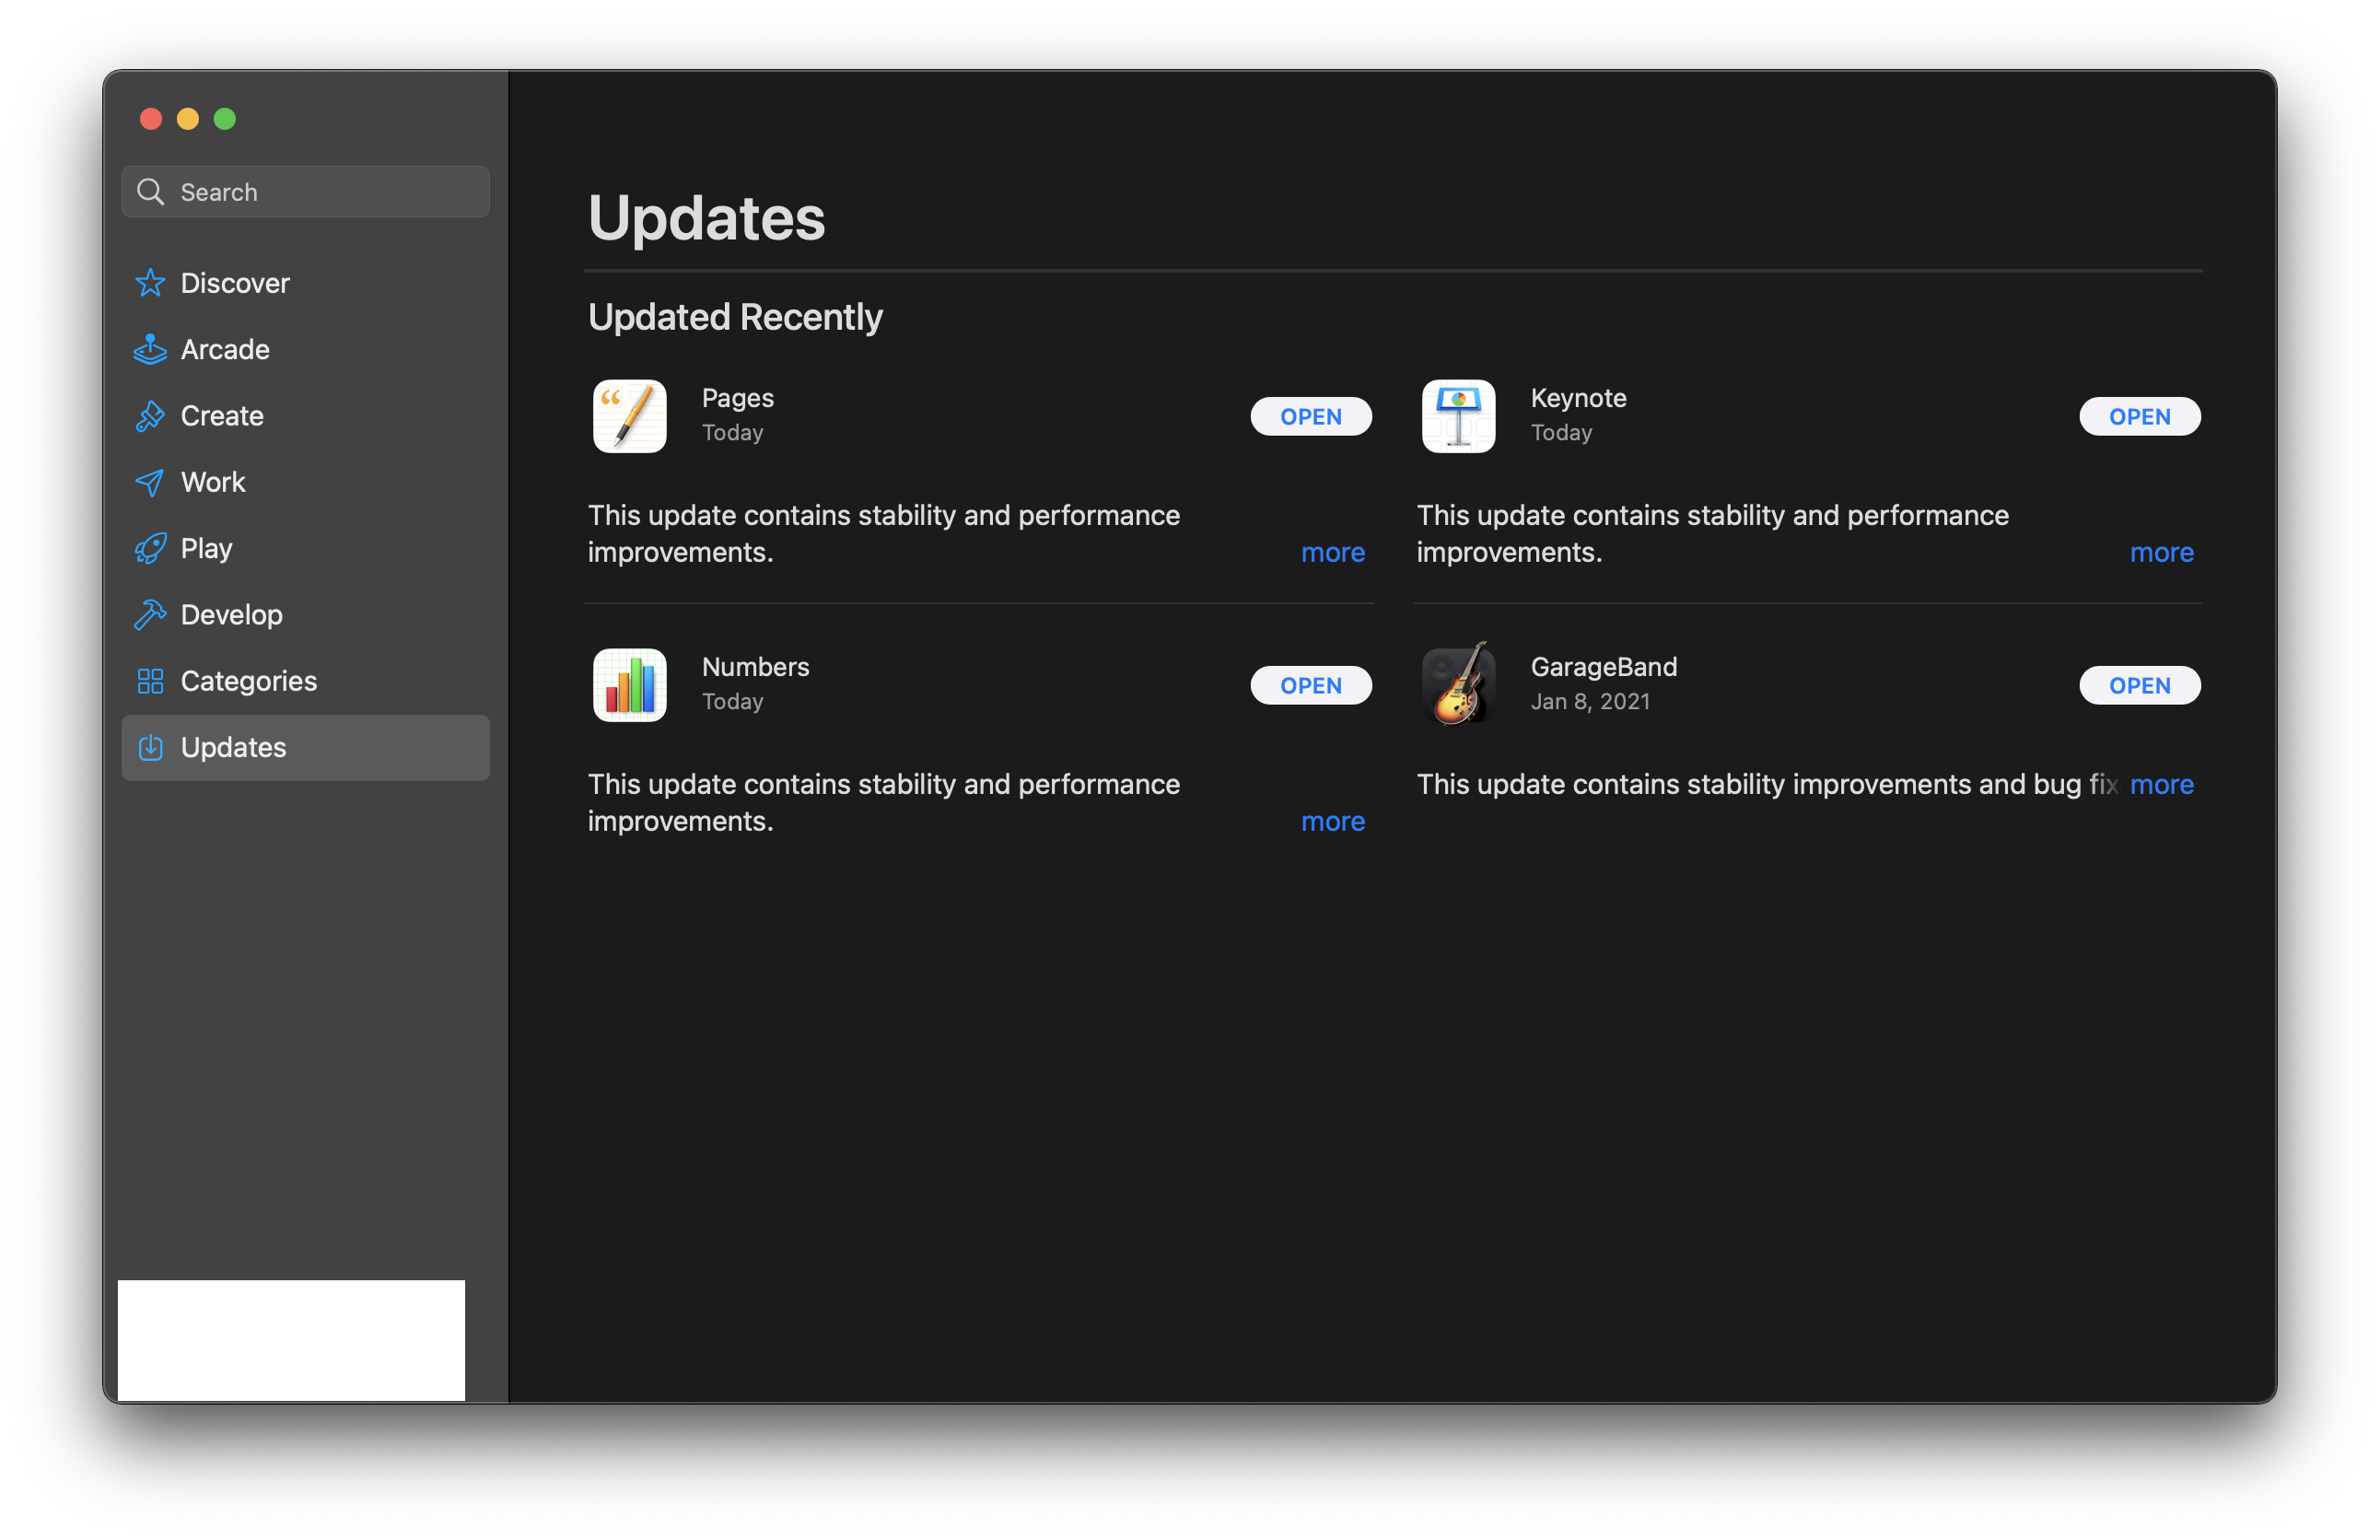
Task: Click more for Numbers update details
Action: click(1332, 819)
